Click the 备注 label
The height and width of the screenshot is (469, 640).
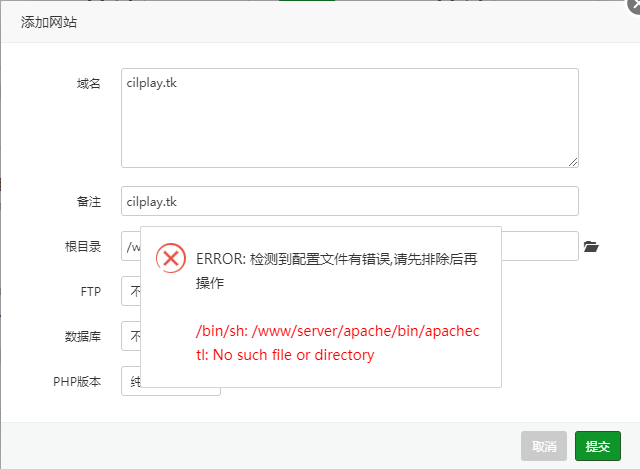pos(89,202)
